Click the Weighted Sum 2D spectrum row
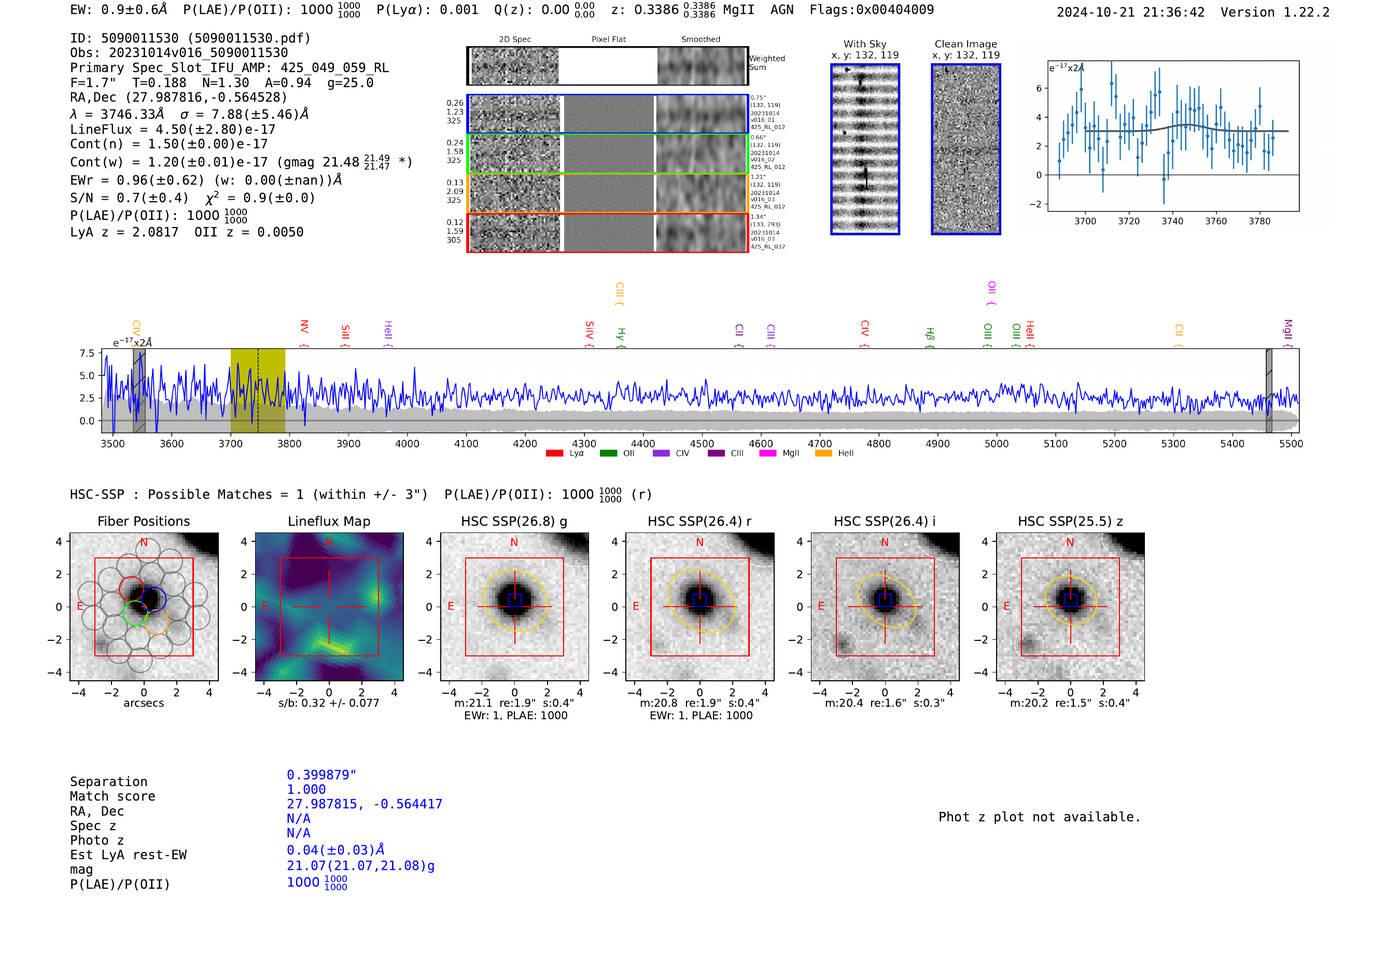Viewport: 1400px width, 953px height. point(607,66)
